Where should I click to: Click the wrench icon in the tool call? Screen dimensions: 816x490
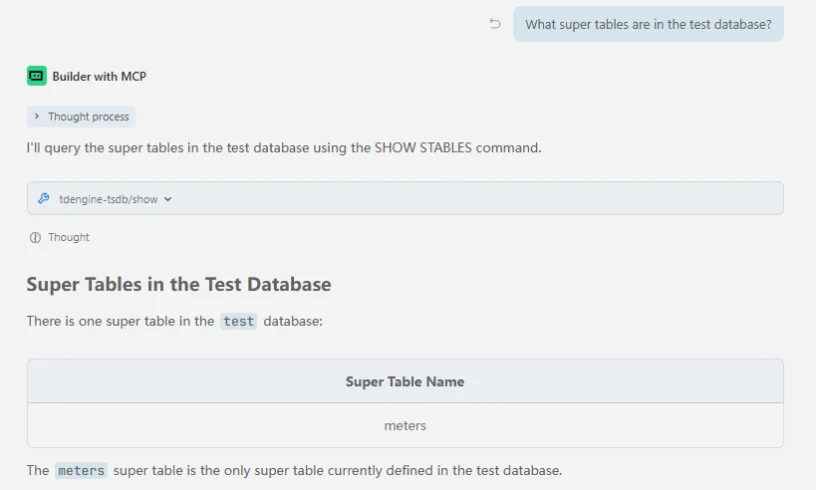point(44,199)
